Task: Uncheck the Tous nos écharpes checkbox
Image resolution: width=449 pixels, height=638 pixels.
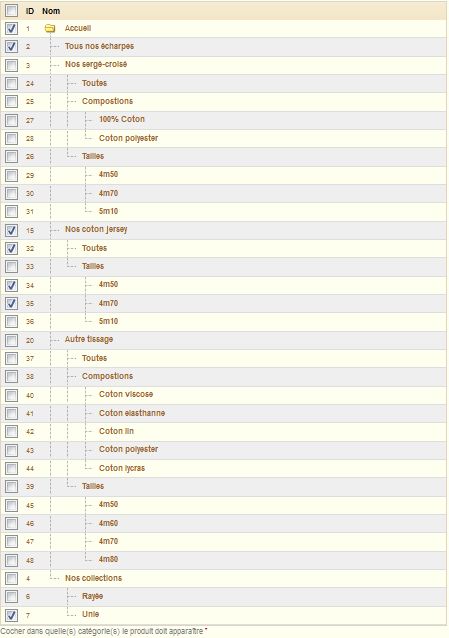Action: pyautogui.click(x=11, y=46)
